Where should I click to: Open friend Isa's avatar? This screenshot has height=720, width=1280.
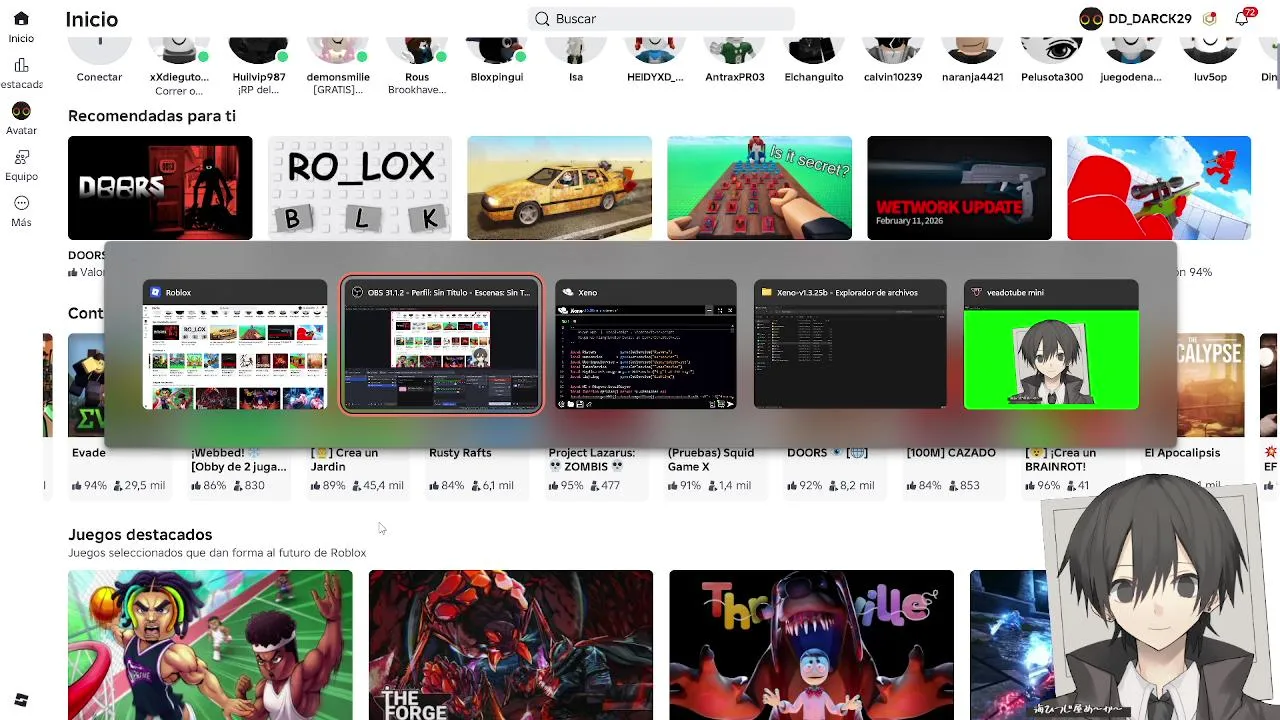[x=576, y=50]
